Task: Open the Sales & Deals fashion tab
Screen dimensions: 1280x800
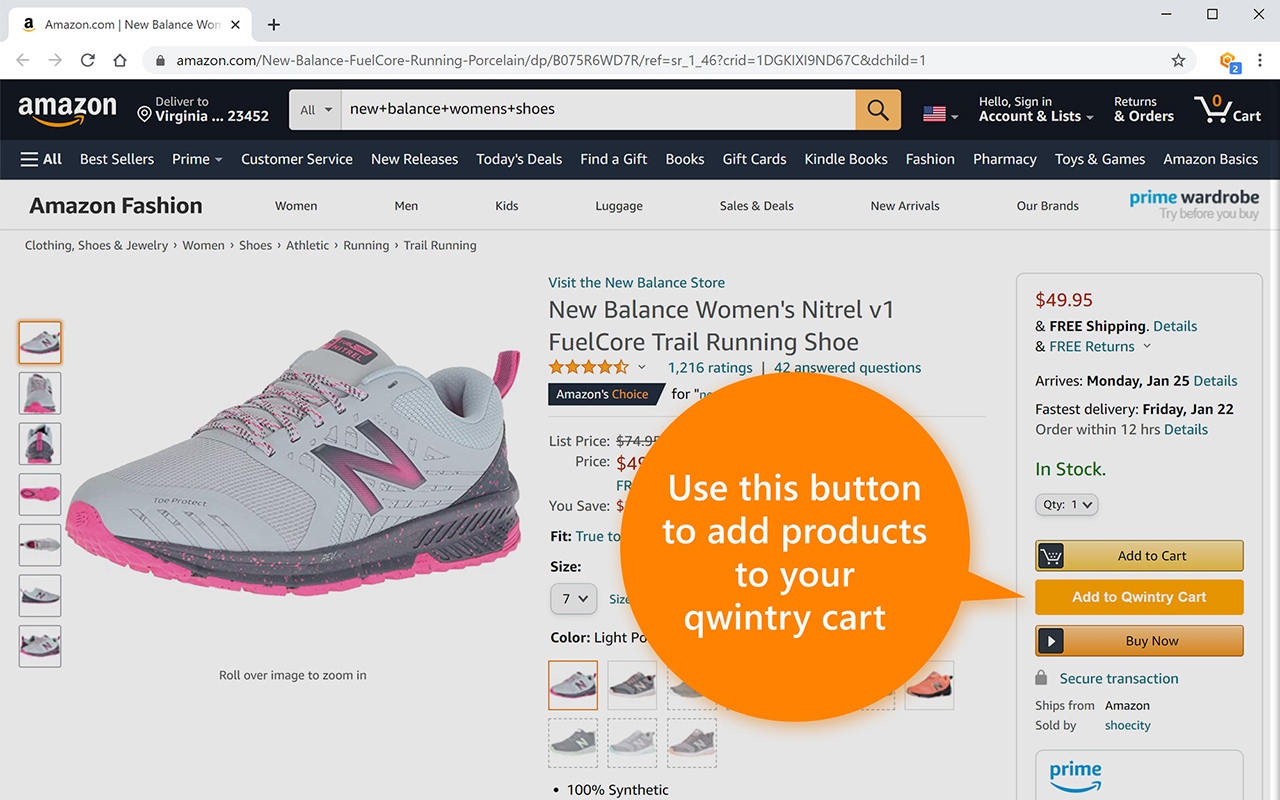Action: click(x=756, y=206)
